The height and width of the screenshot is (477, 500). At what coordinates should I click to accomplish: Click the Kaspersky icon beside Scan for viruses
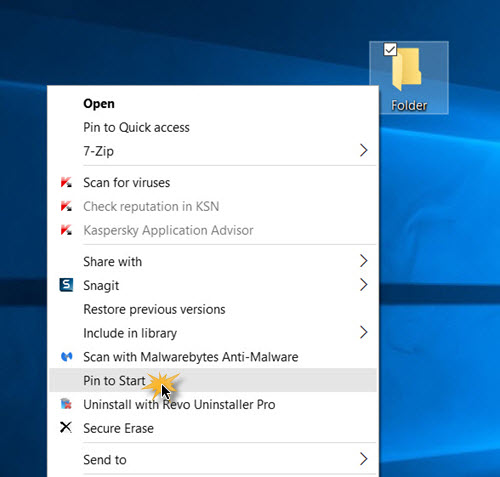point(66,182)
